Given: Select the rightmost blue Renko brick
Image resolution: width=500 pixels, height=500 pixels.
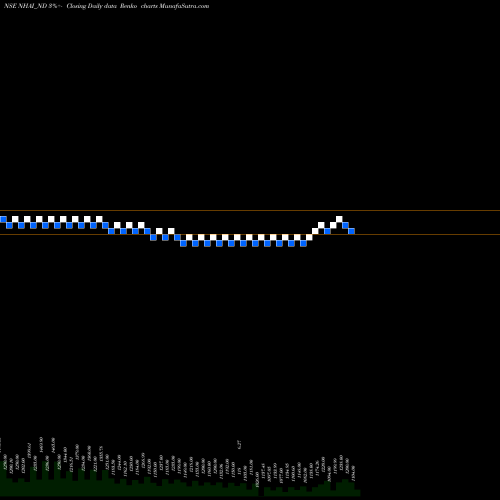Looking at the screenshot, I should (352, 231).
